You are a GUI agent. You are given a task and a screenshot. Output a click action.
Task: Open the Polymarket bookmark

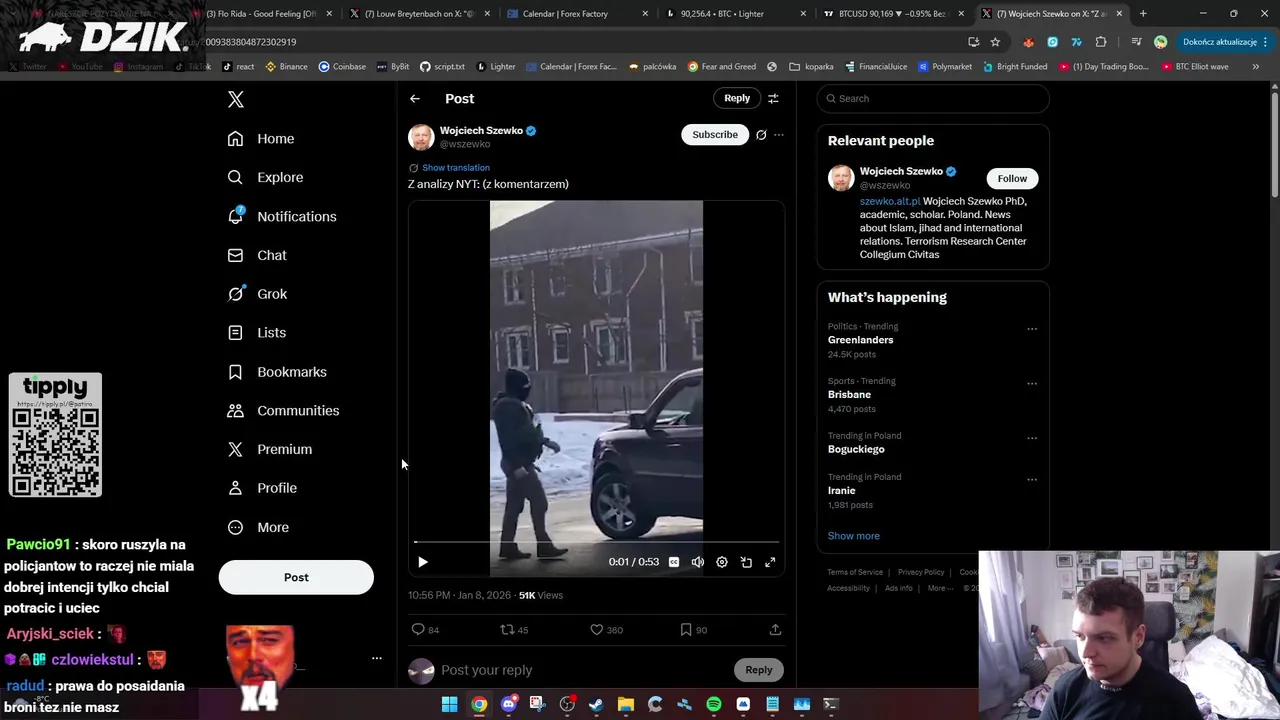944,66
